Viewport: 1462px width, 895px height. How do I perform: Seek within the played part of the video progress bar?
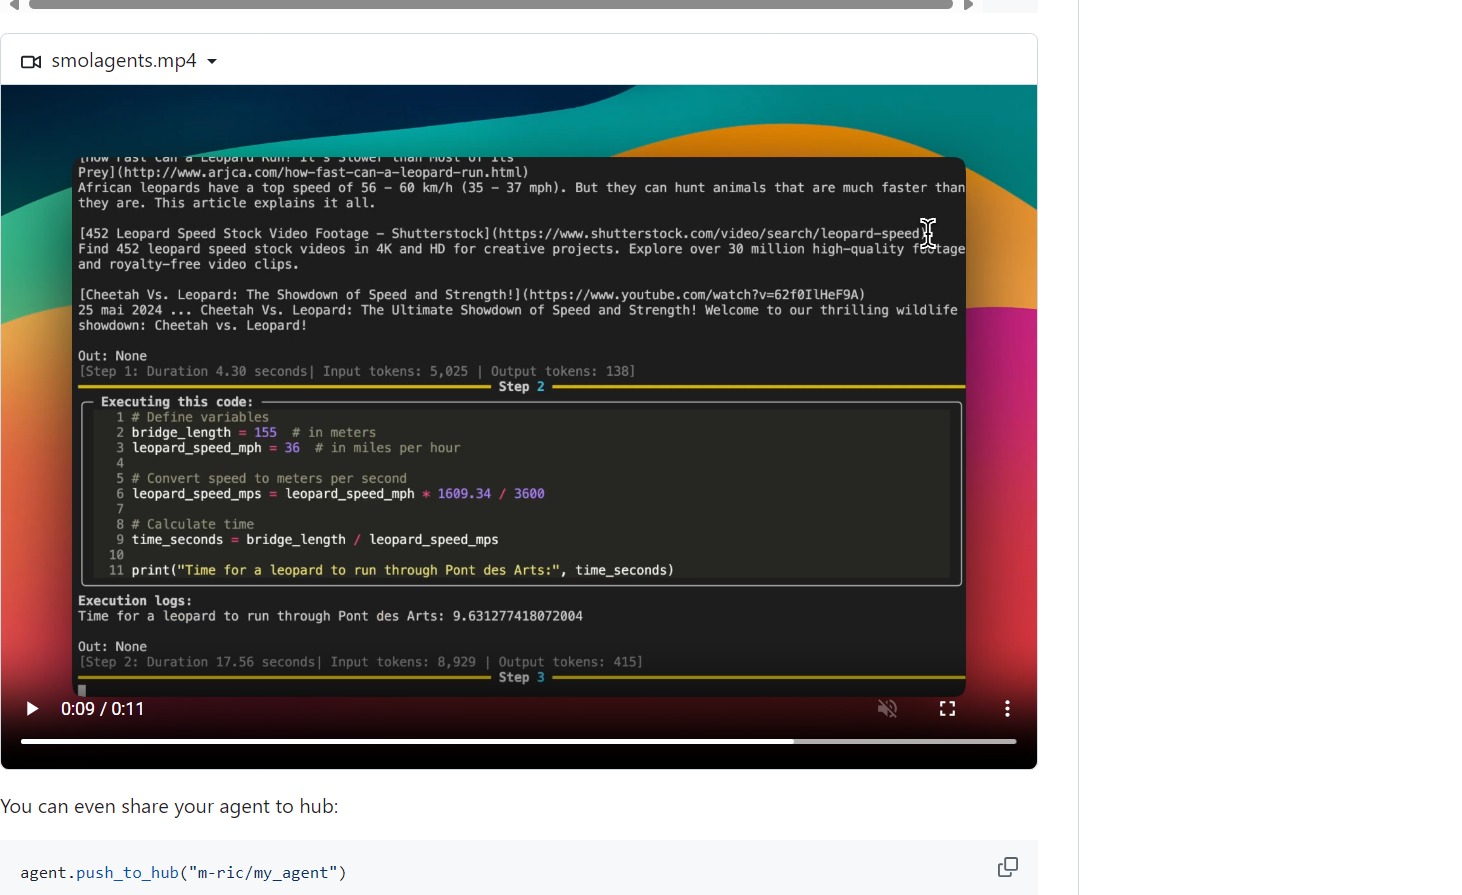[400, 741]
